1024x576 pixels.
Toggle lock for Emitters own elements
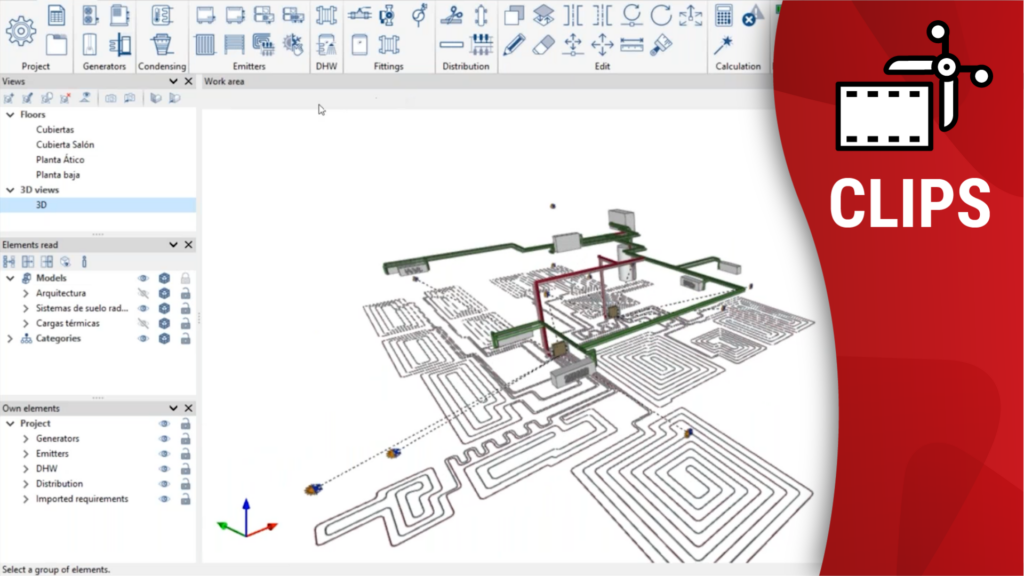click(185, 454)
